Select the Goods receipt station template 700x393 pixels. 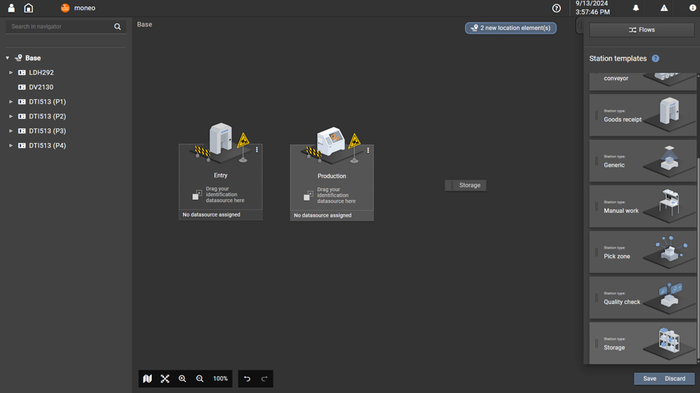642,115
